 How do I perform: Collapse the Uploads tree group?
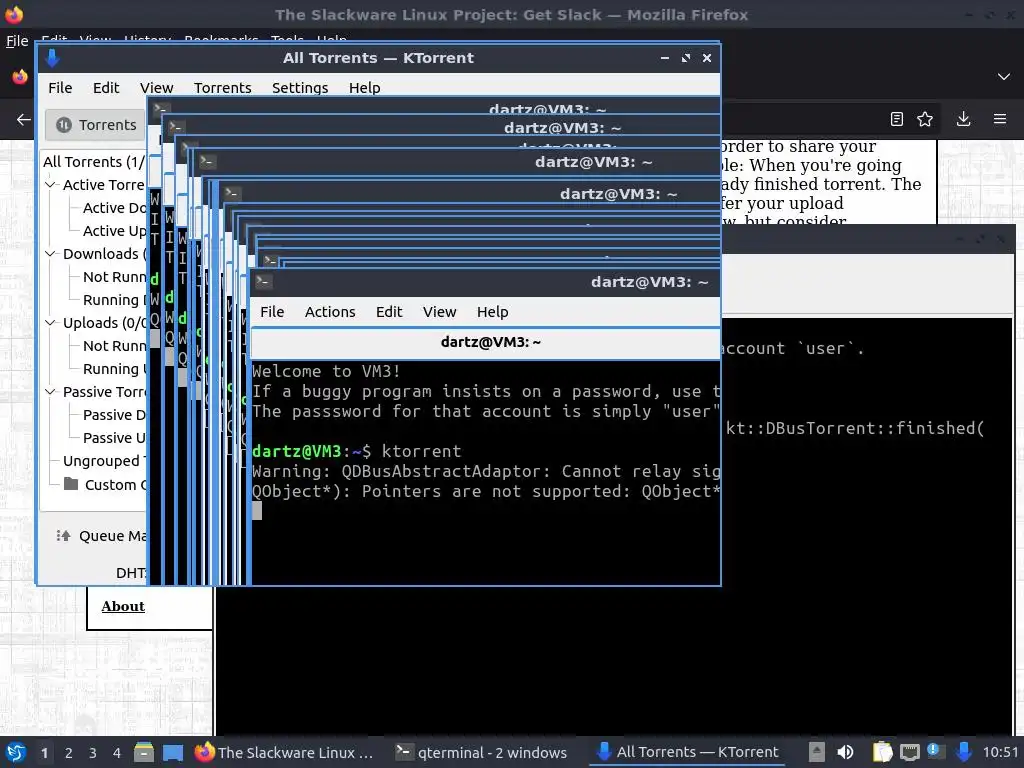point(50,323)
